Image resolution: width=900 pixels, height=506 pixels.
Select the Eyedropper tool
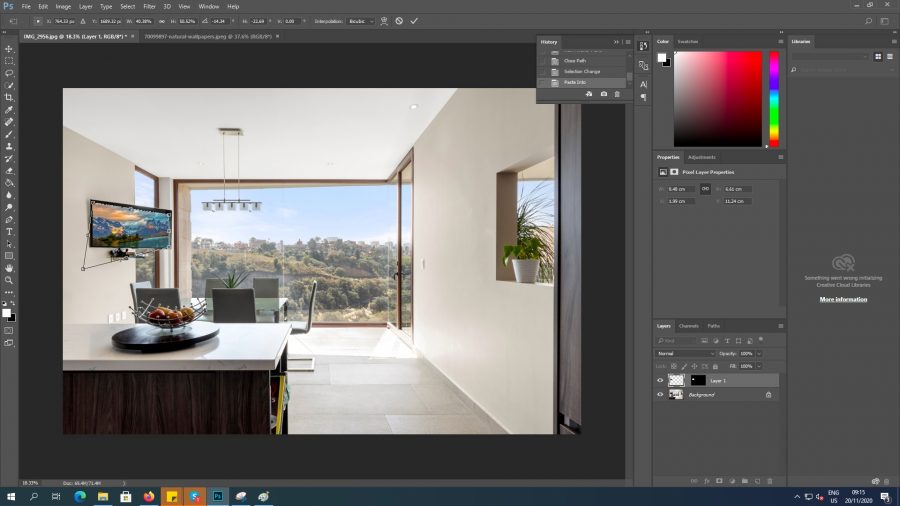[x=9, y=110]
